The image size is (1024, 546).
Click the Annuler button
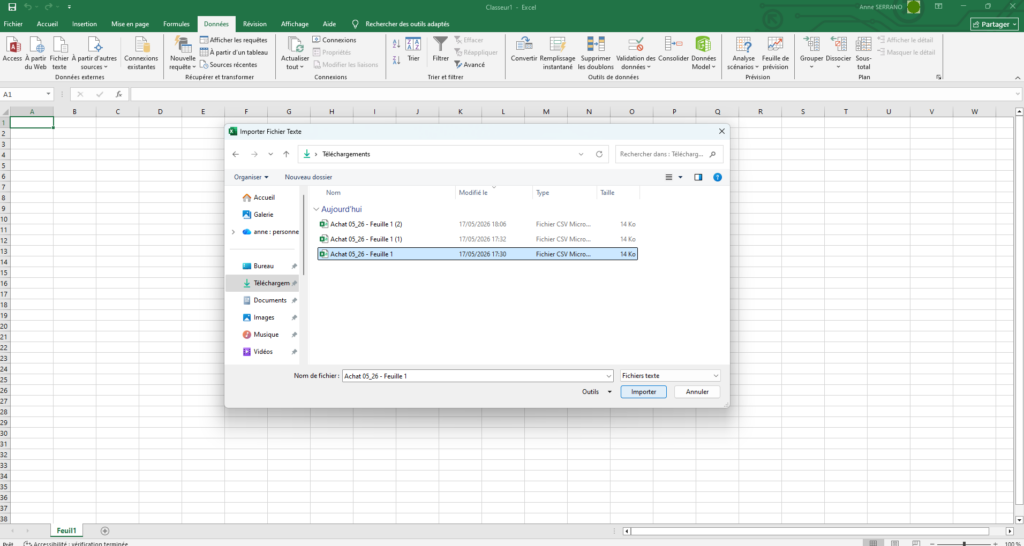(x=697, y=392)
